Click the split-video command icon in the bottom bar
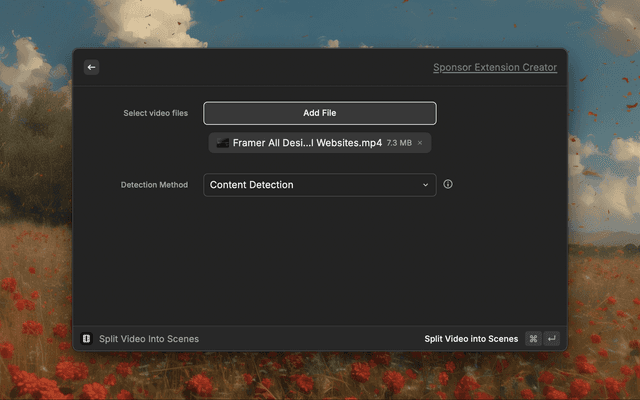The width and height of the screenshot is (640, 400). point(87,339)
